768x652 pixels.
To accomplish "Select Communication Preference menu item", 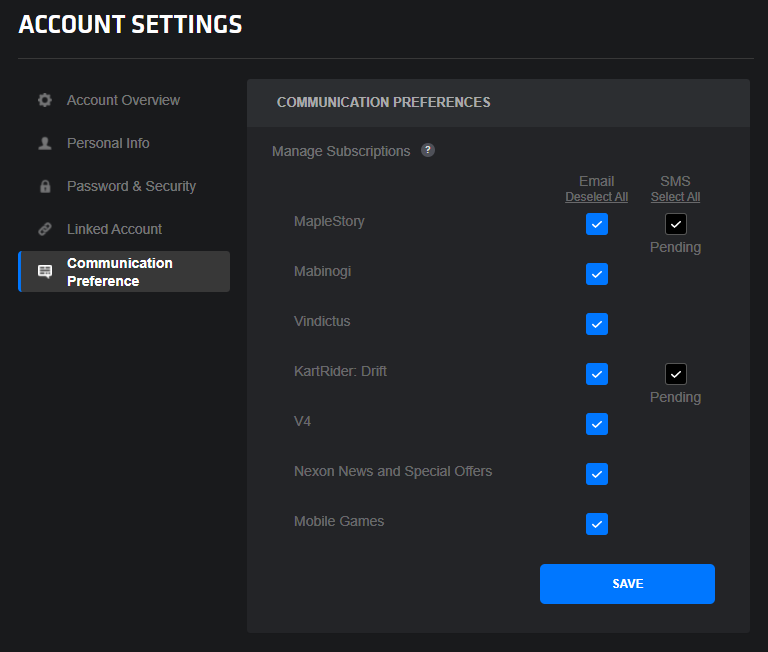I will click(124, 272).
